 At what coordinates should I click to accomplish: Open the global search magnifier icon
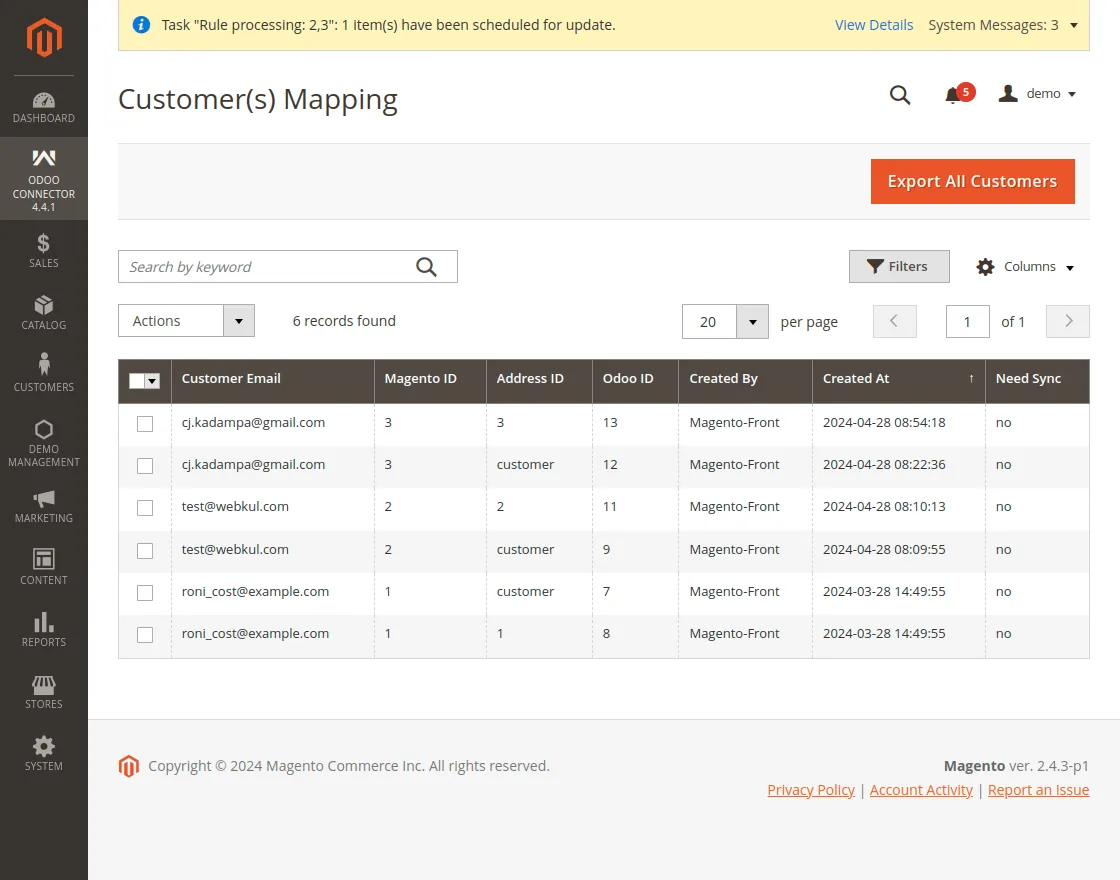click(x=899, y=94)
